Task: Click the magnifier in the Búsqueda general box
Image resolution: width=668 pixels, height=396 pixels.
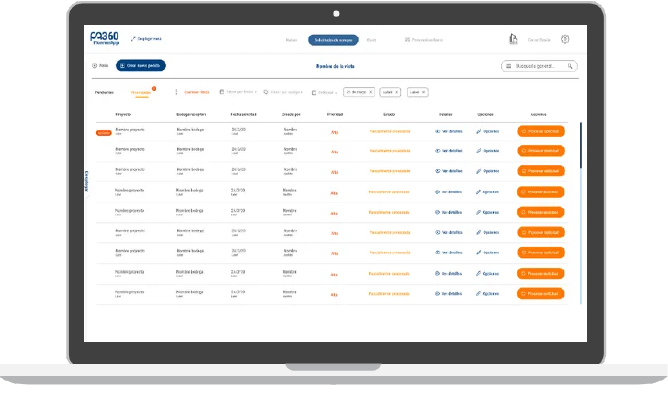Action: coord(570,66)
